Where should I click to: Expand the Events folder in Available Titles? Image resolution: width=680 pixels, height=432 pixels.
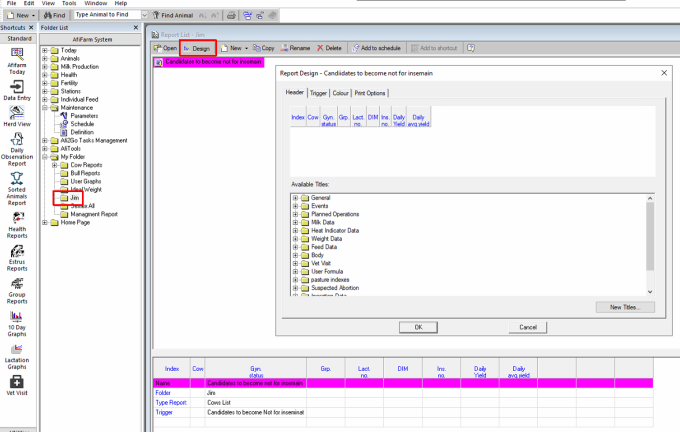pyautogui.click(x=295, y=206)
